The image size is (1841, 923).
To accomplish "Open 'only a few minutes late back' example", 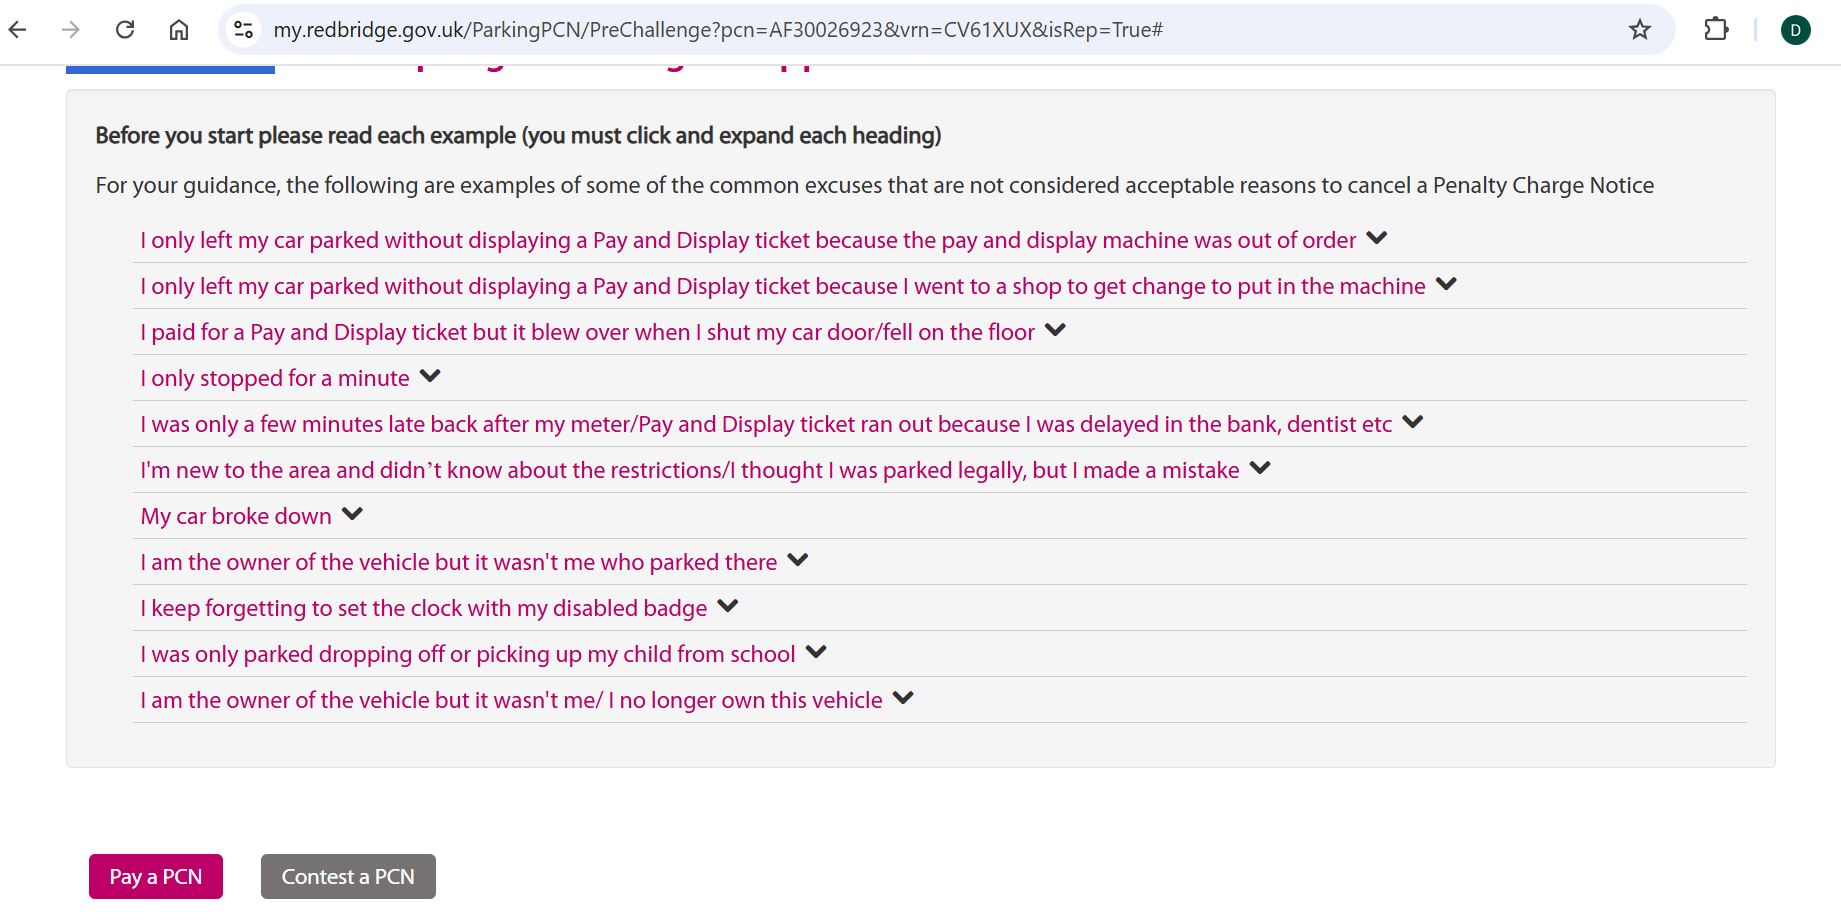I will tap(765, 424).
